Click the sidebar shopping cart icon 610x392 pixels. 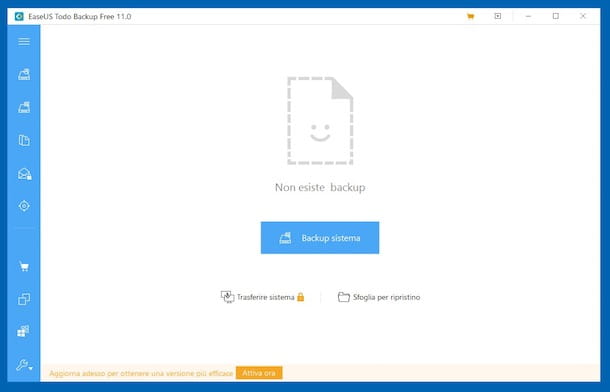coord(24,266)
